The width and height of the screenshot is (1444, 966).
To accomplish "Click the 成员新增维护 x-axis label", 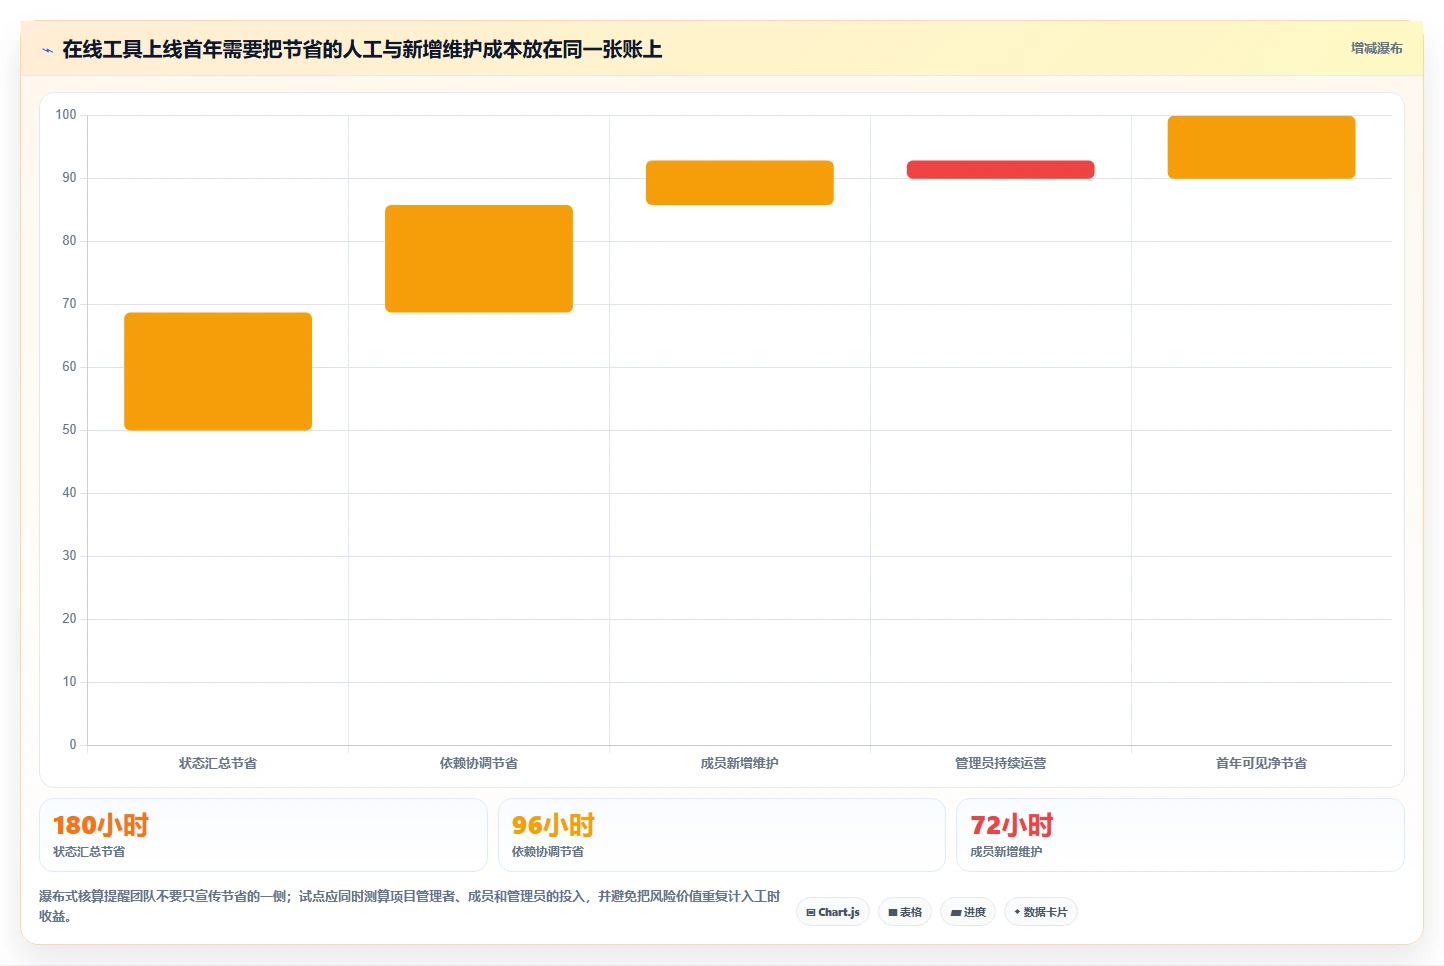I will click(x=740, y=763).
